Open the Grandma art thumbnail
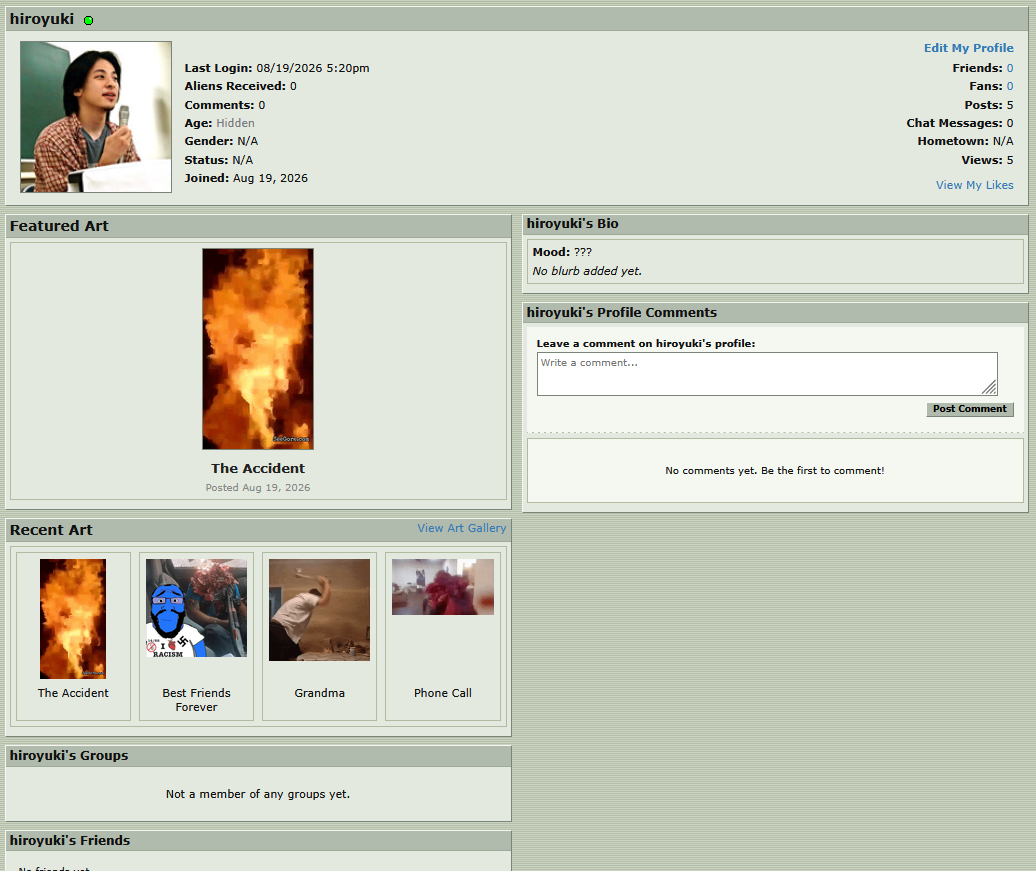 319,610
